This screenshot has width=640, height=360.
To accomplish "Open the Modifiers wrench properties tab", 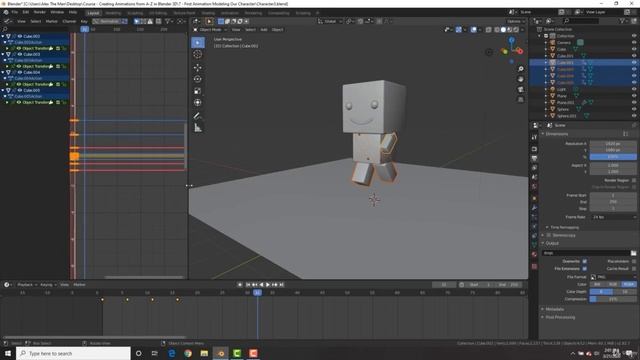I will (534, 208).
